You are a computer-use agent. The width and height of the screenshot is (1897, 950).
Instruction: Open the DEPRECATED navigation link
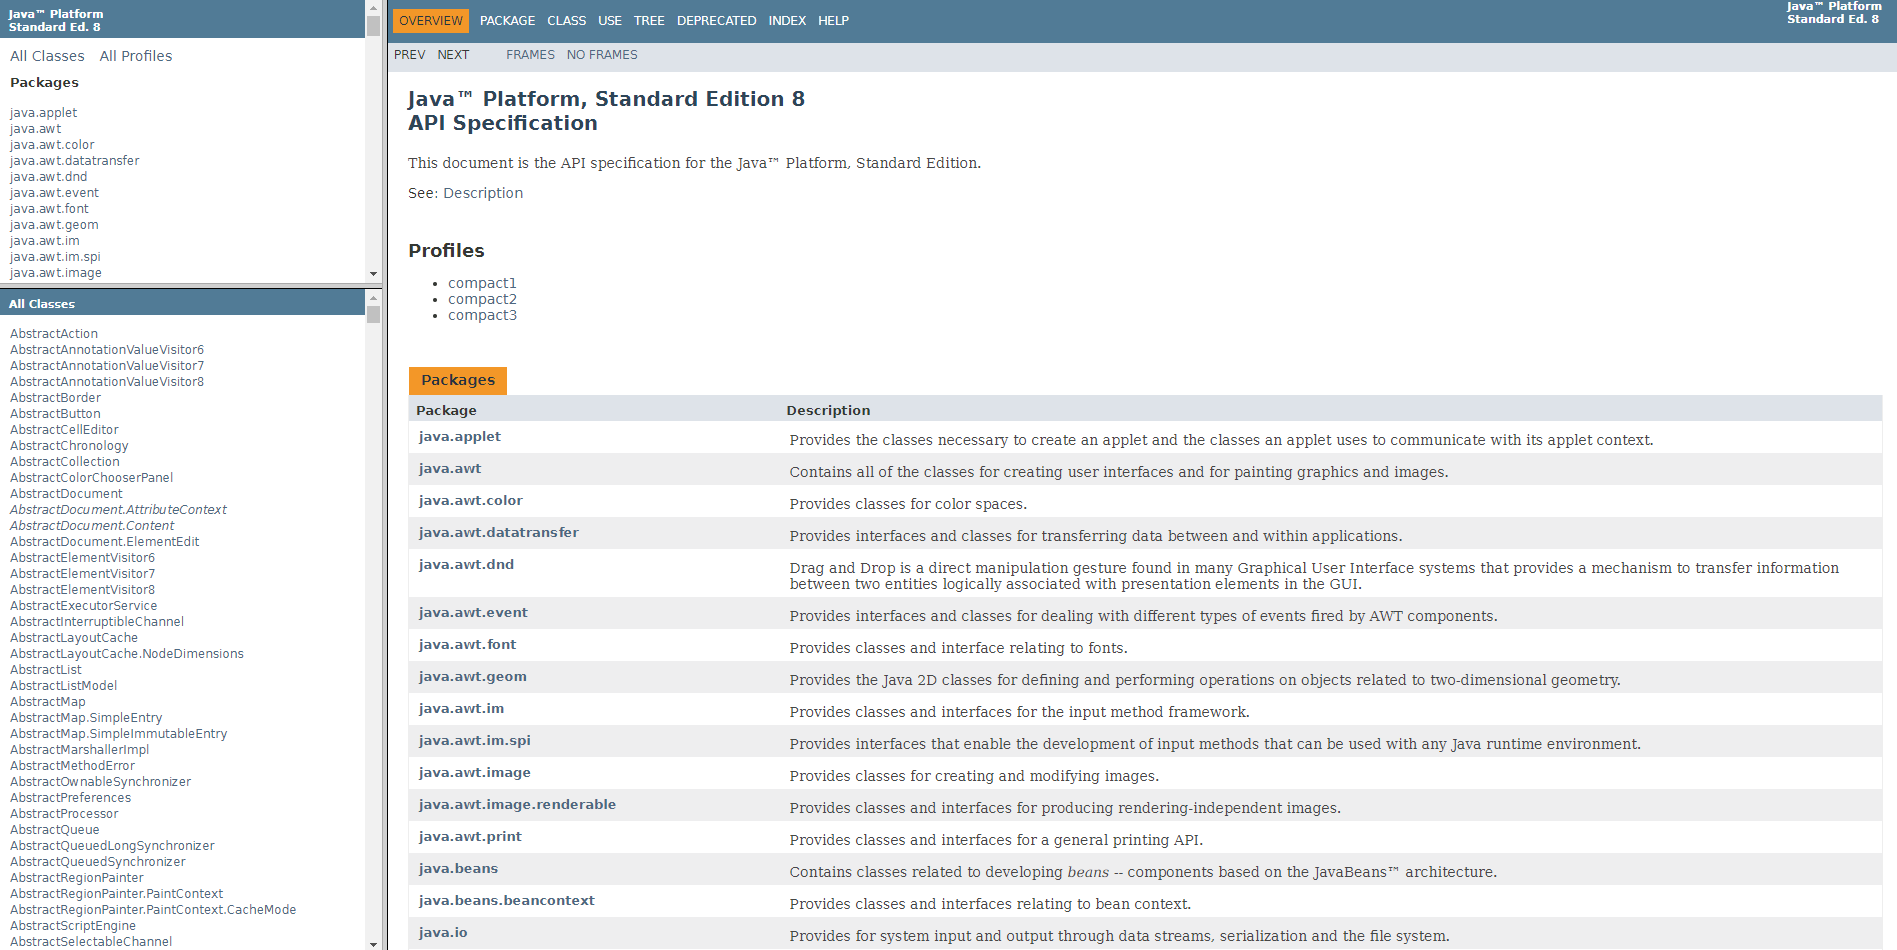(716, 21)
